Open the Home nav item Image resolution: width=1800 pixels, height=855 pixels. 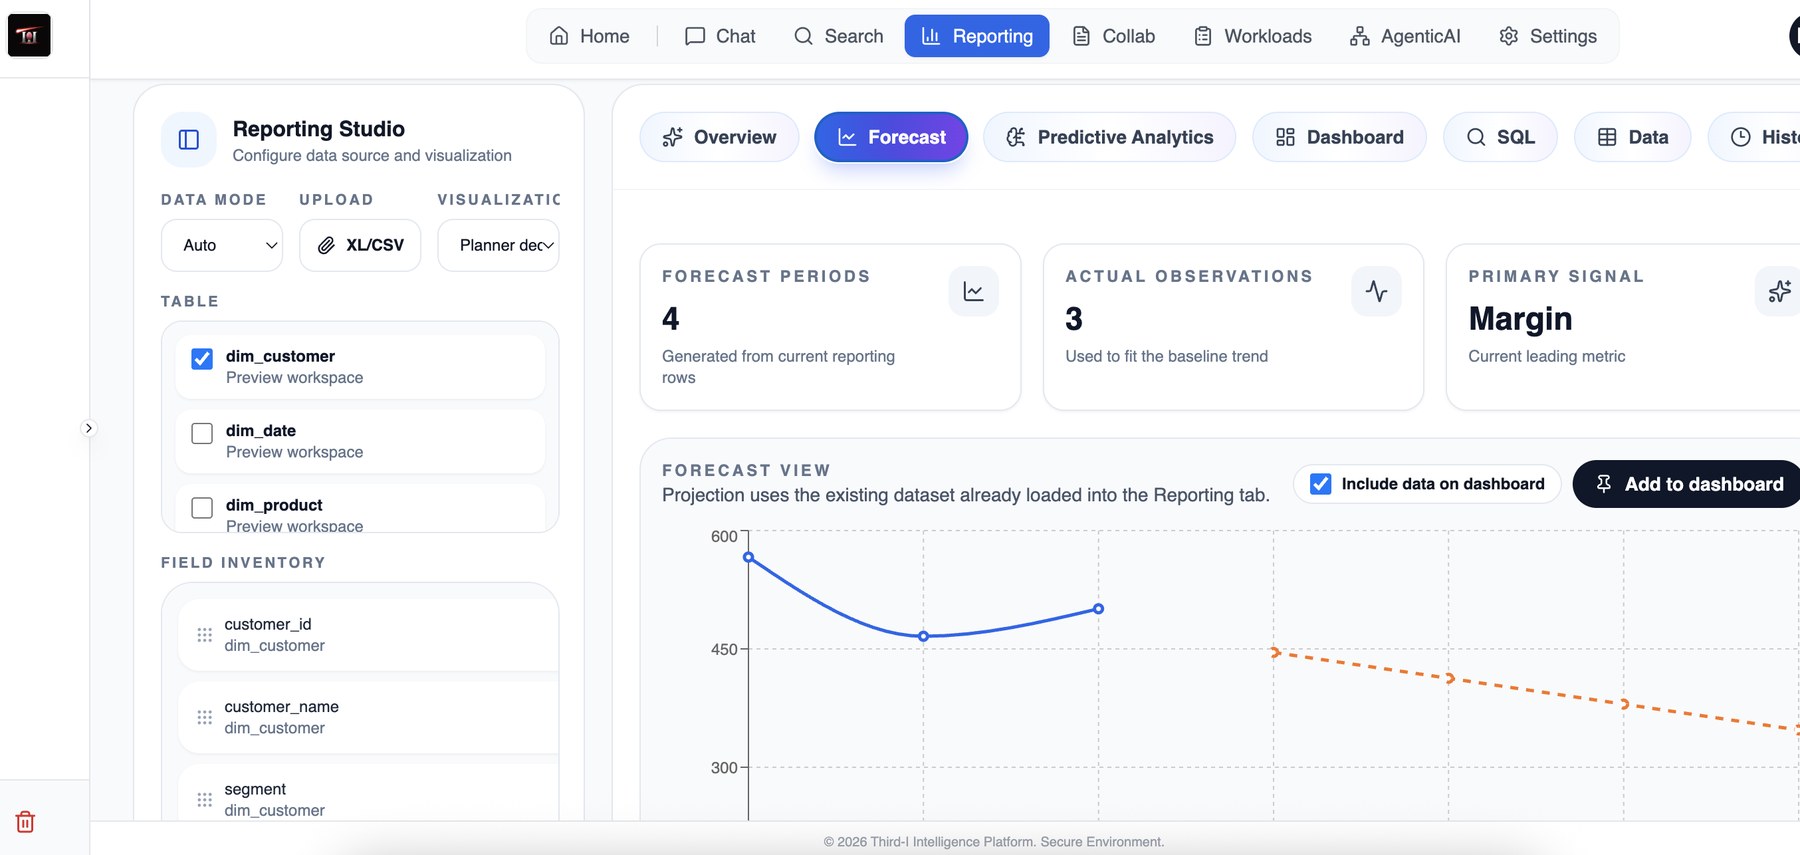(x=589, y=36)
